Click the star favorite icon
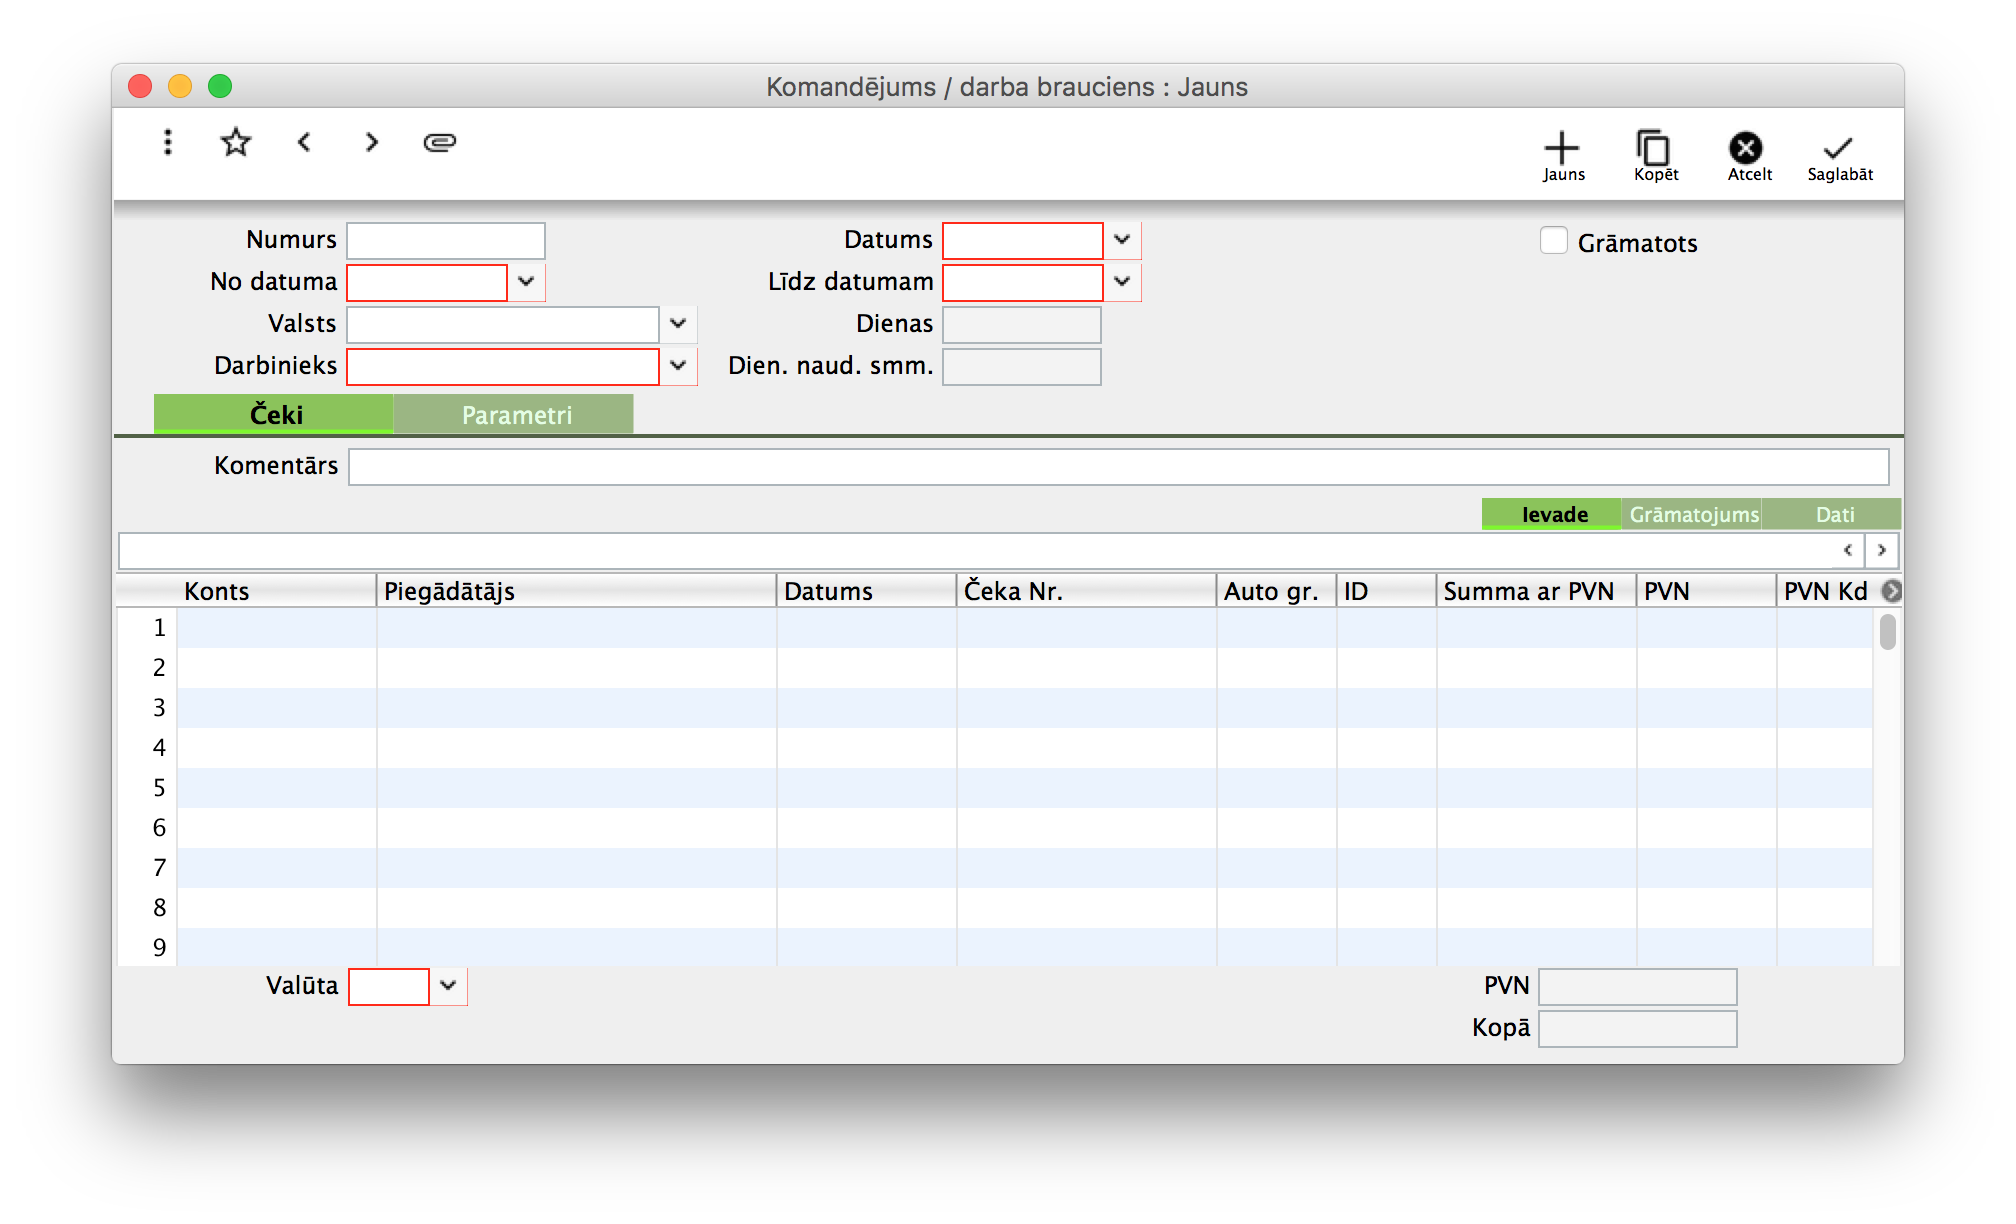Viewport: 2016px width, 1224px height. (x=236, y=142)
